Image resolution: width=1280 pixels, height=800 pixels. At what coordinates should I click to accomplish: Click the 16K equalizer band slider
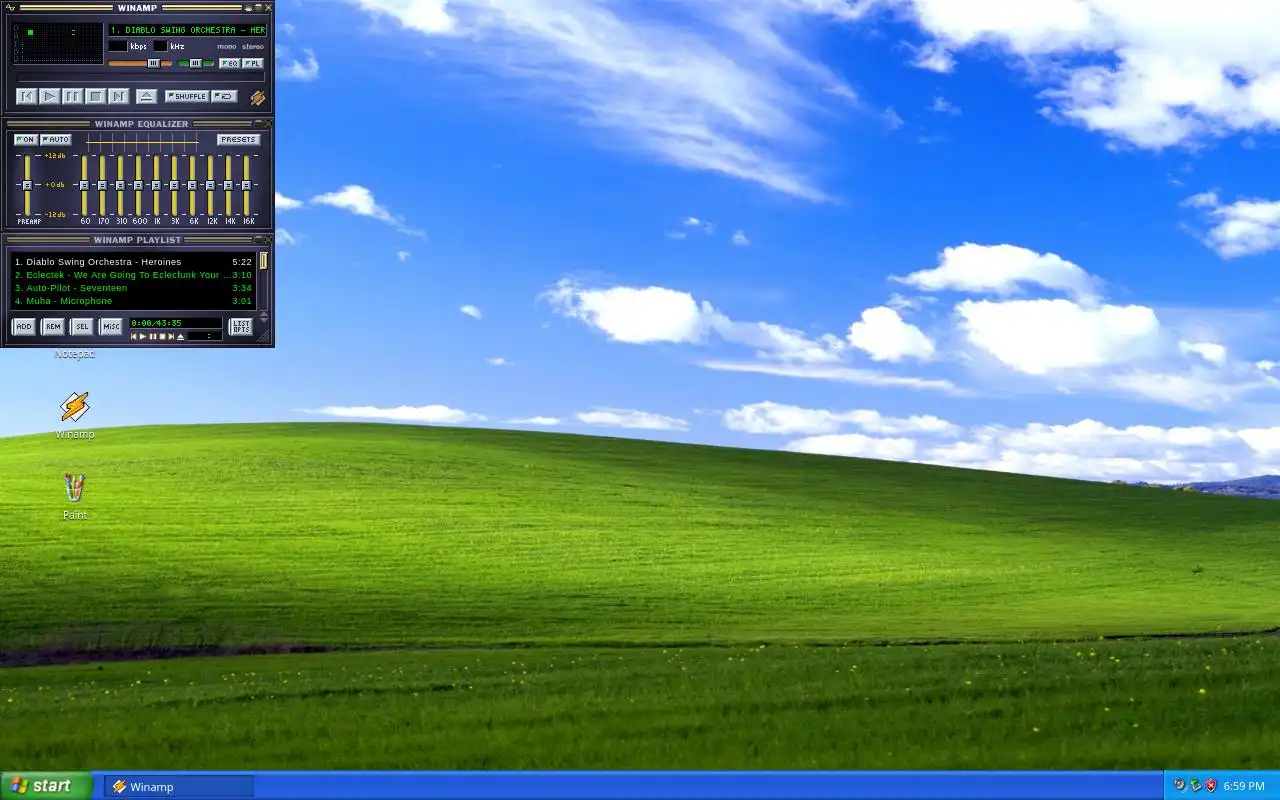tap(247, 185)
